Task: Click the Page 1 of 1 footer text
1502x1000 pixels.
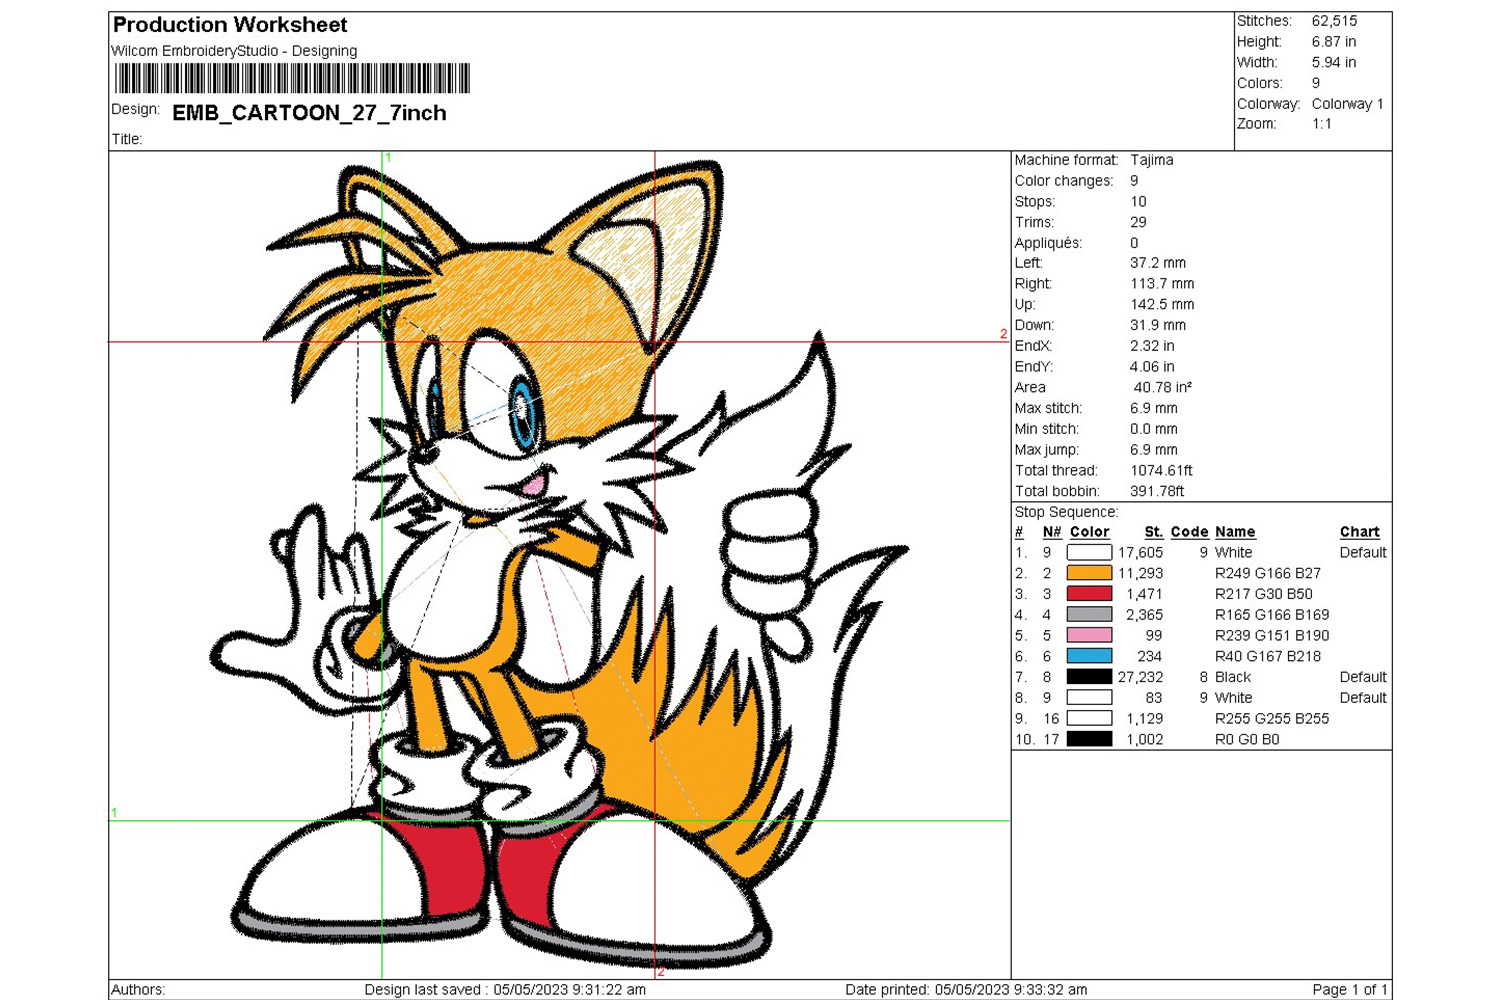Action: [1349, 989]
